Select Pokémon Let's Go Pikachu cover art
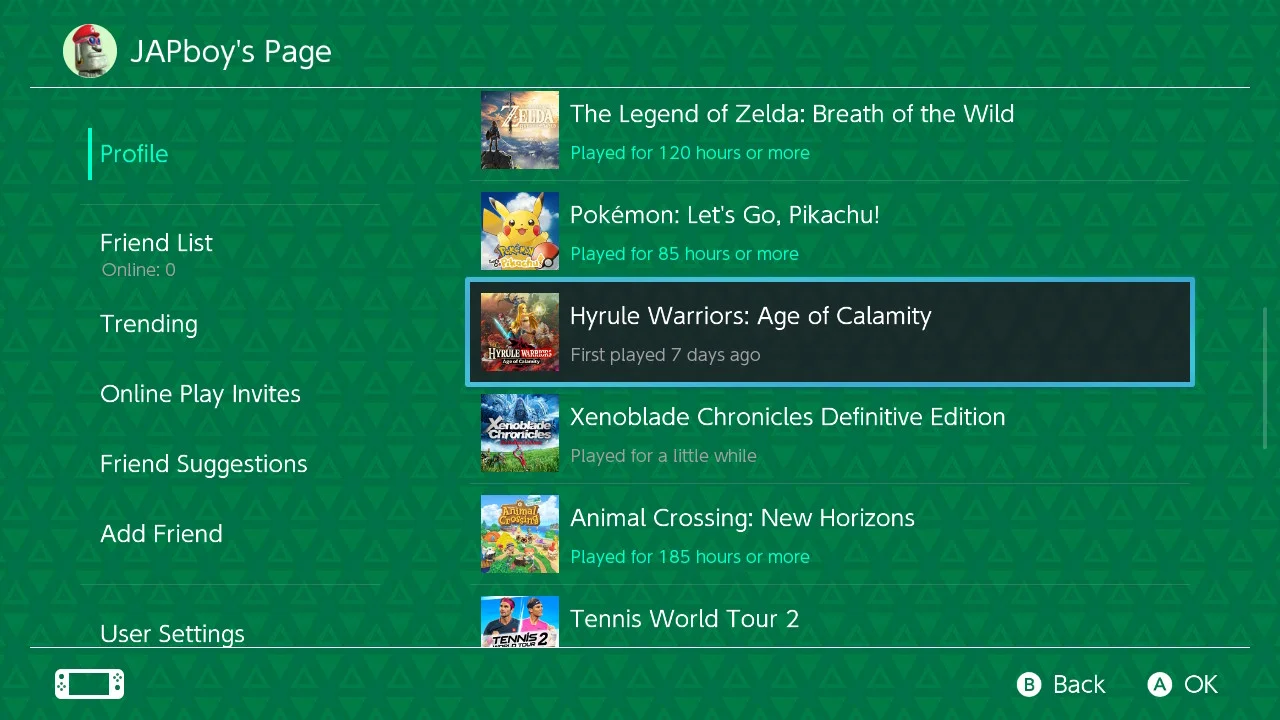 tap(520, 231)
